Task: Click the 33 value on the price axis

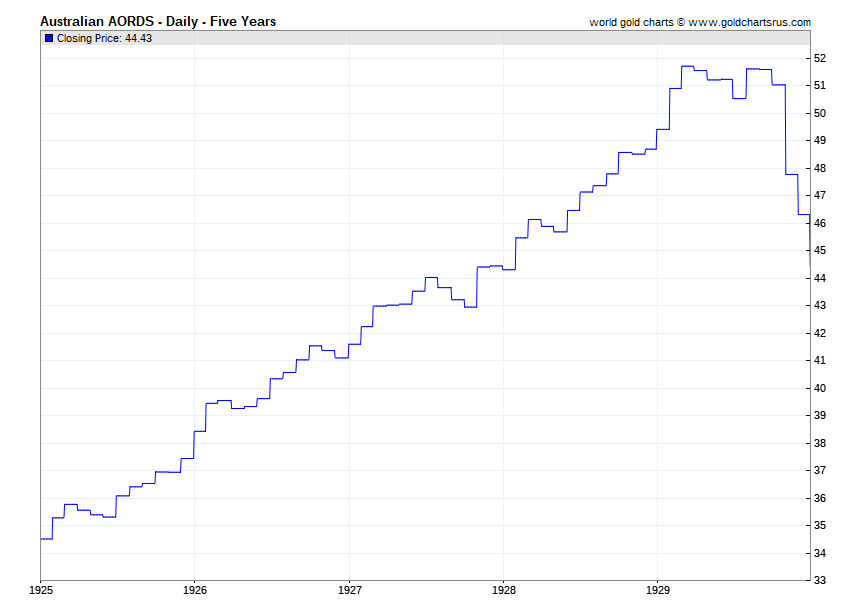Action: click(819, 580)
